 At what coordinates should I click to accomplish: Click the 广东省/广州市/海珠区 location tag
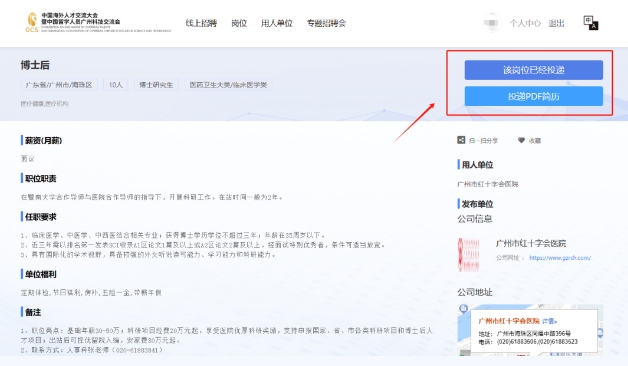[x=59, y=85]
